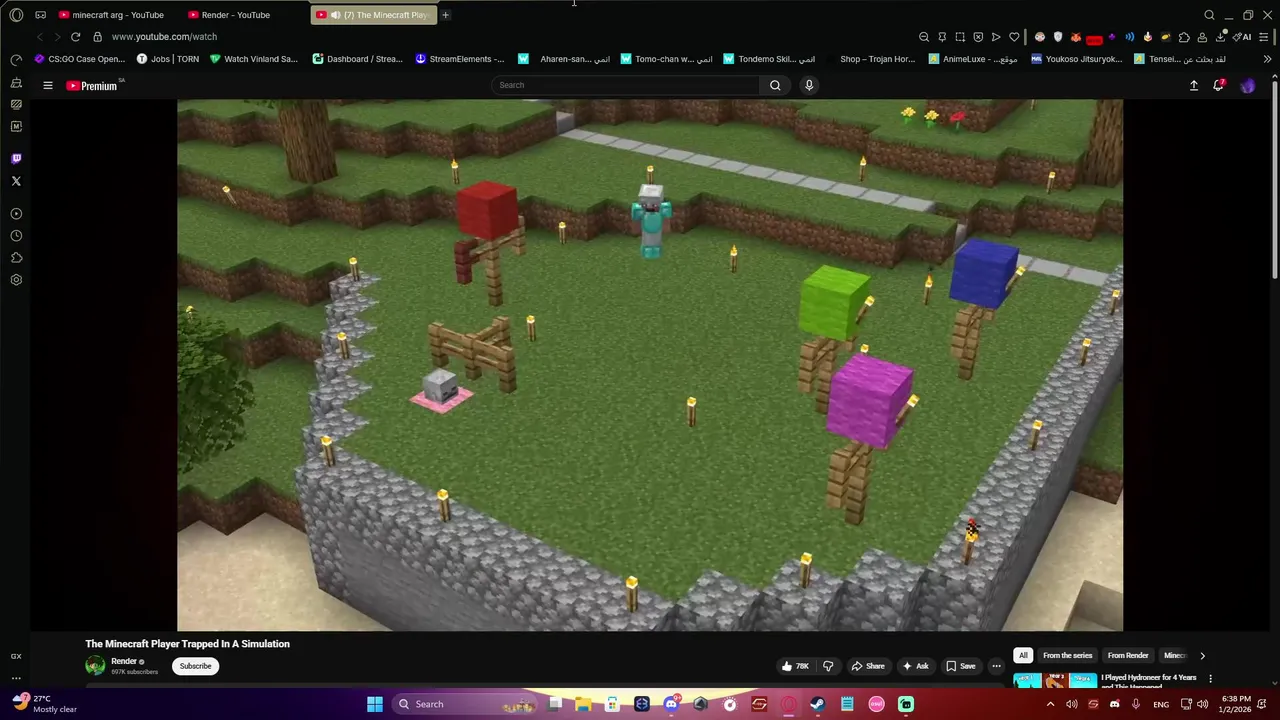Click the YouTube search input field
Screen dimensions: 1280x720
(626, 85)
